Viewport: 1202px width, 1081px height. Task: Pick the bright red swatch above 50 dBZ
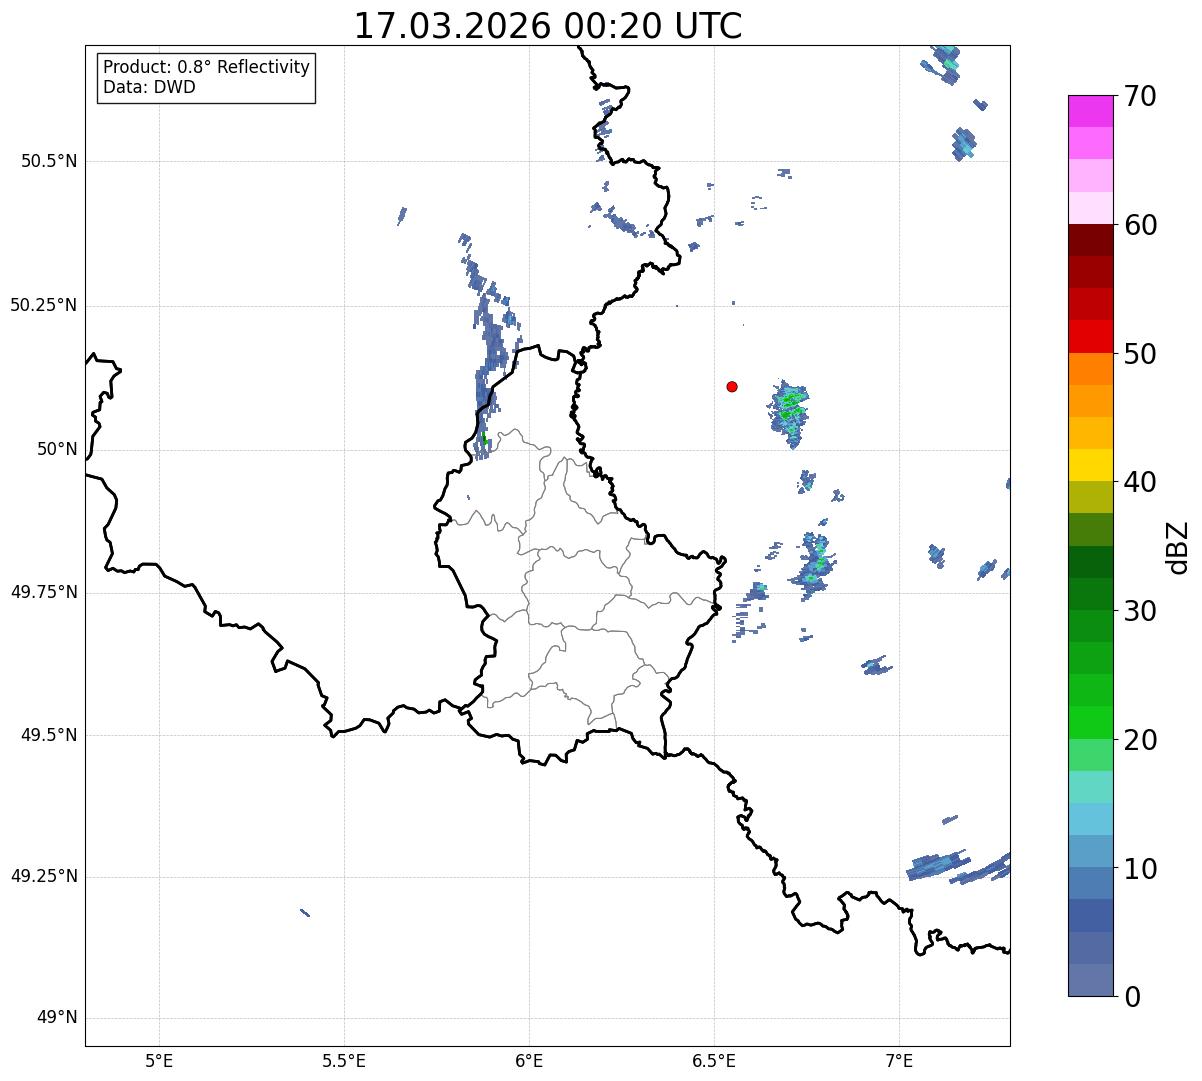click(1091, 337)
